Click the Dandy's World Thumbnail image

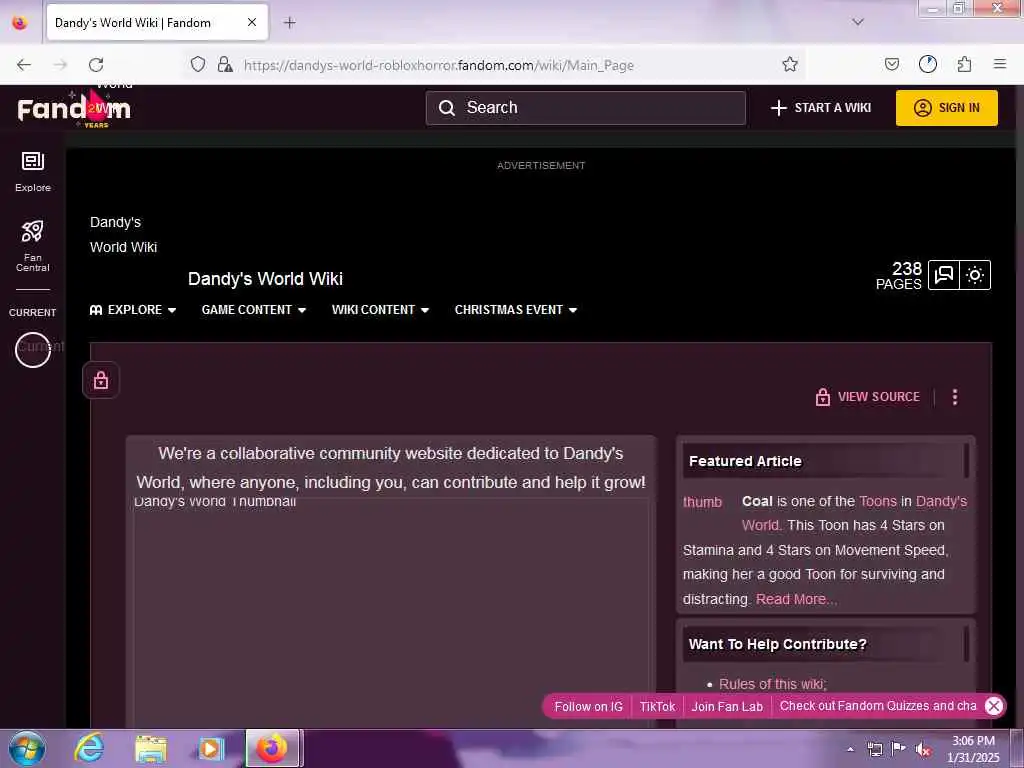391,614
